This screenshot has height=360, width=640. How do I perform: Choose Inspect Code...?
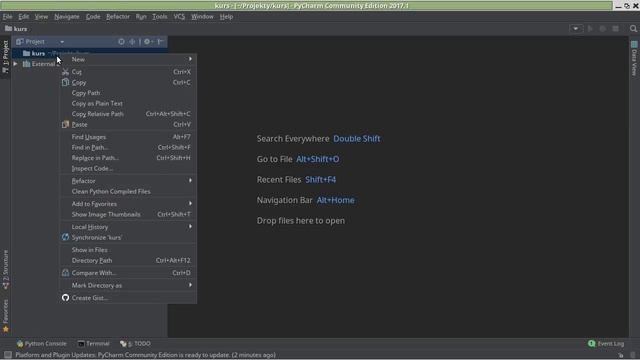pyautogui.click(x=128, y=169)
